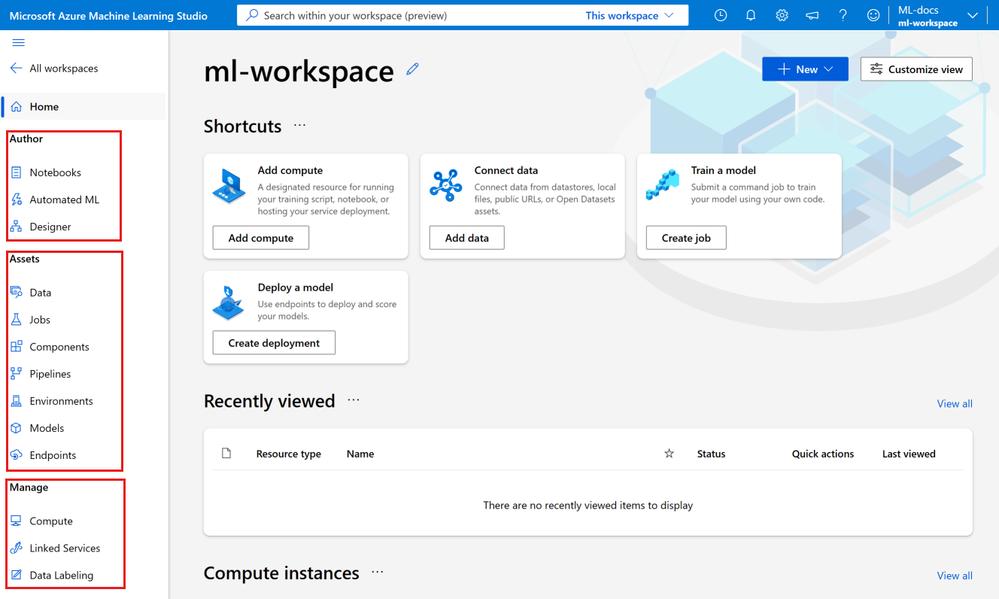Collapse the hamburger navigation menu
999x599 pixels.
coord(18,43)
